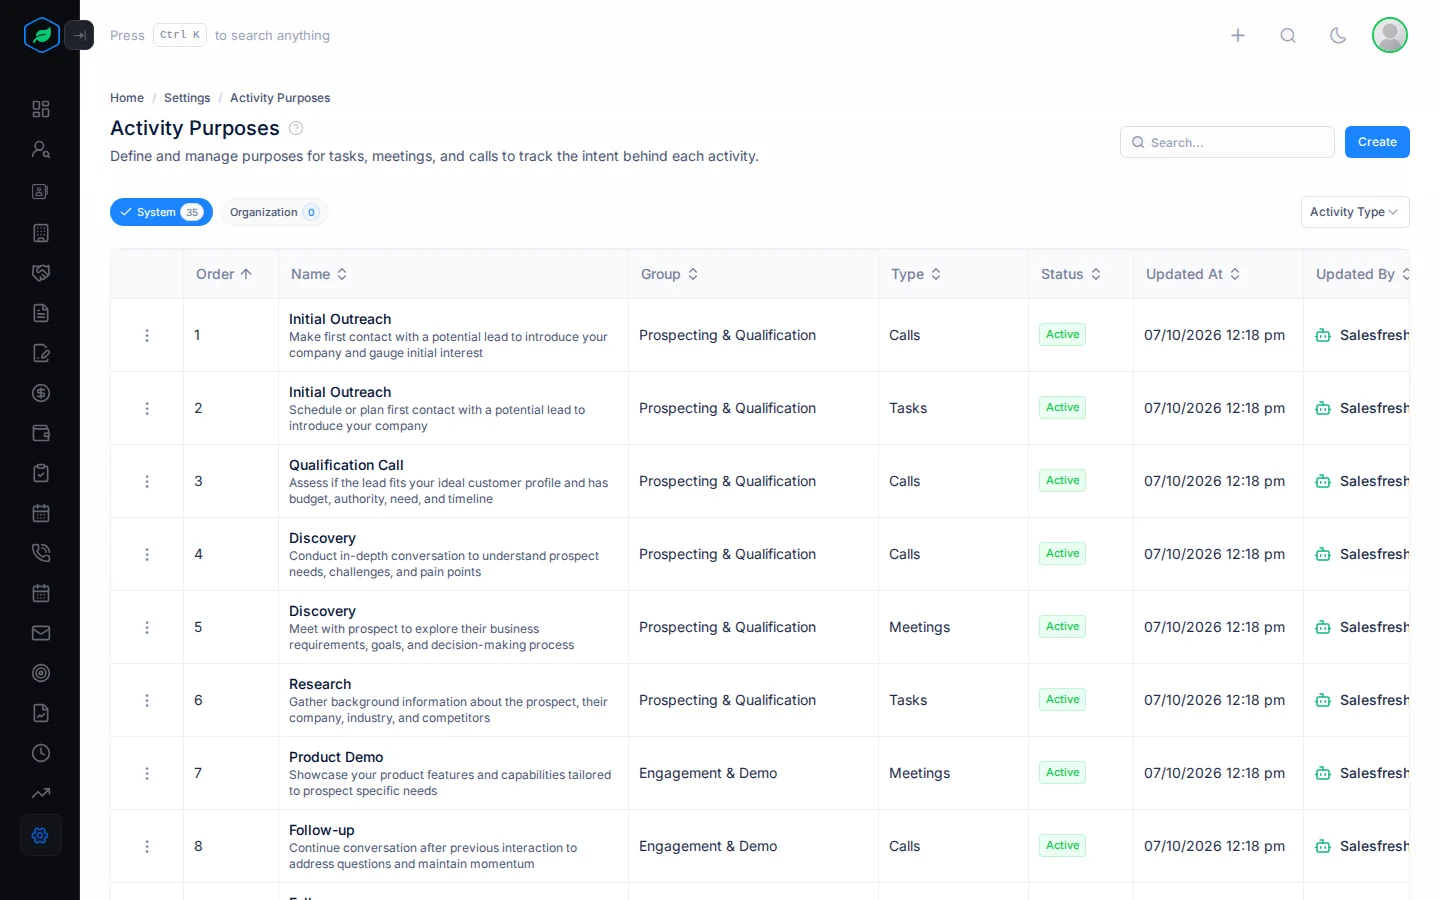Viewport: 1440px width, 900px height.
Task: Open the envelope mail icon in sidebar
Action: pyautogui.click(x=41, y=633)
